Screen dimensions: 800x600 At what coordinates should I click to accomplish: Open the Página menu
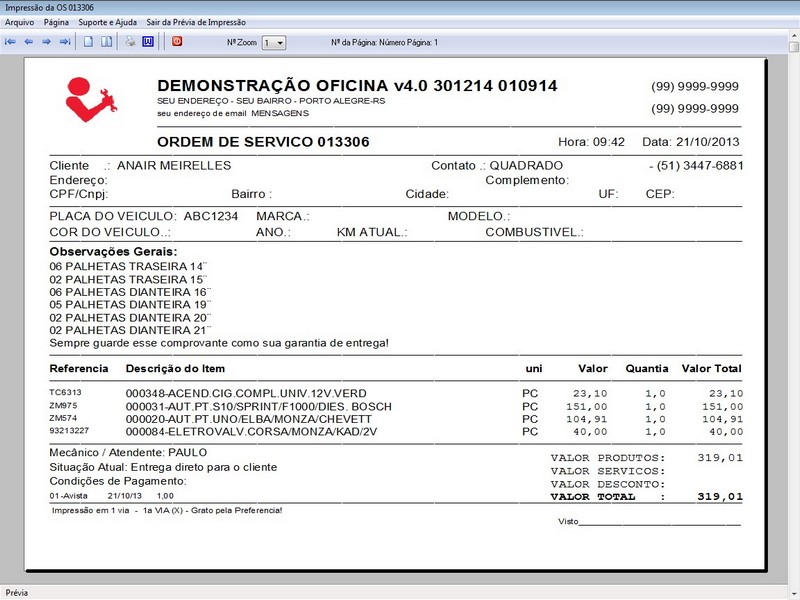56,22
